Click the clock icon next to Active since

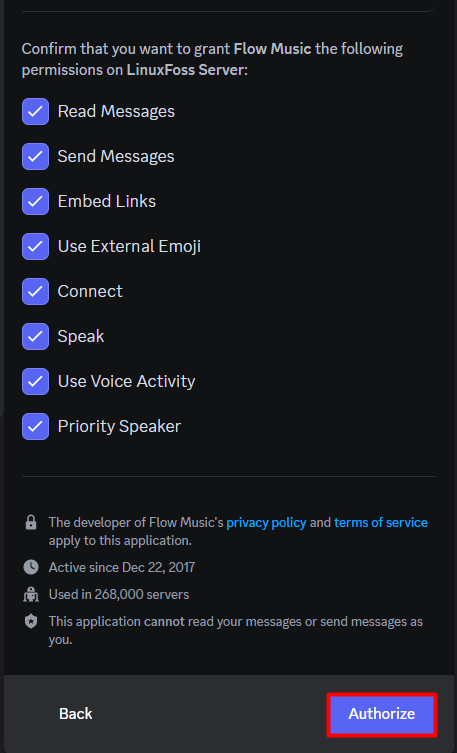click(x=31, y=567)
